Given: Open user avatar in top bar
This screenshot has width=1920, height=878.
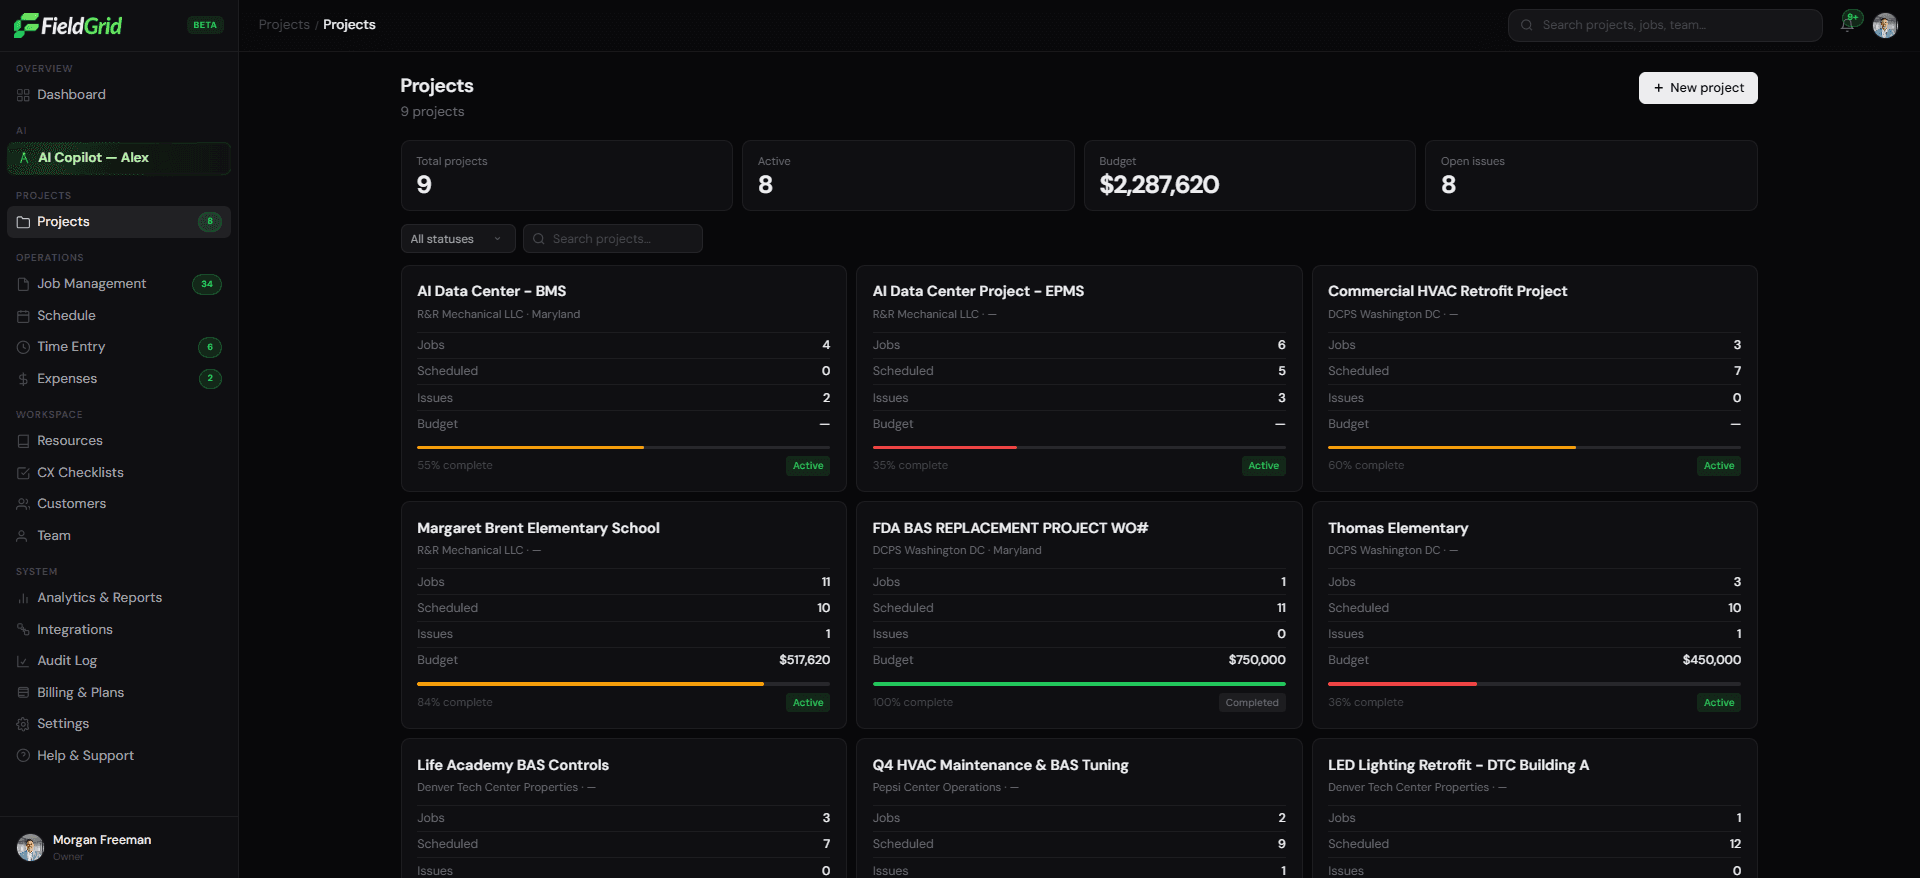Looking at the screenshot, I should click(x=1885, y=25).
